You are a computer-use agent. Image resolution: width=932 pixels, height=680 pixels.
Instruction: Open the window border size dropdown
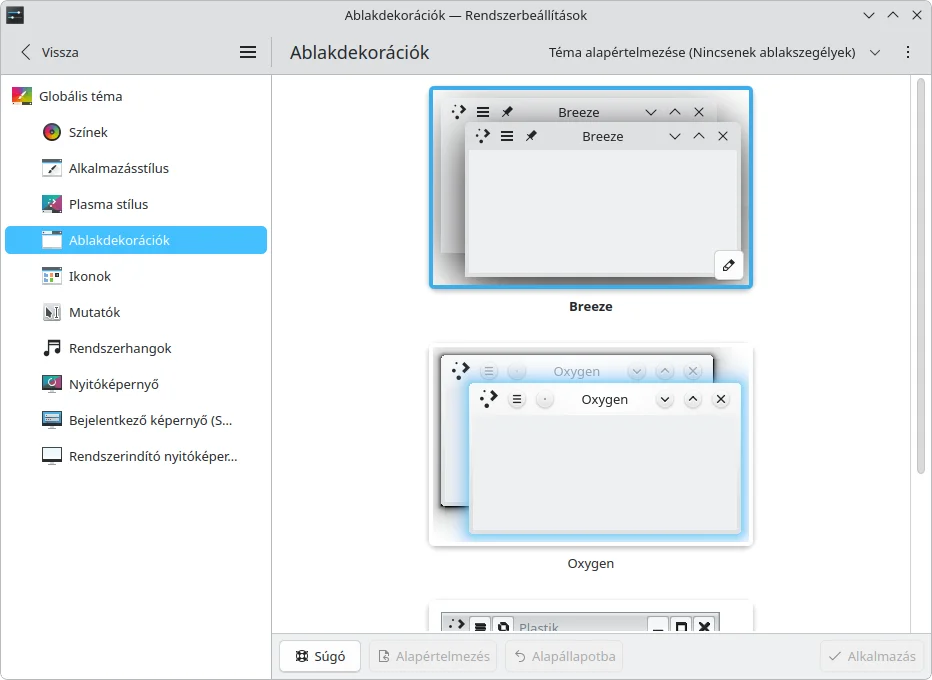point(714,52)
